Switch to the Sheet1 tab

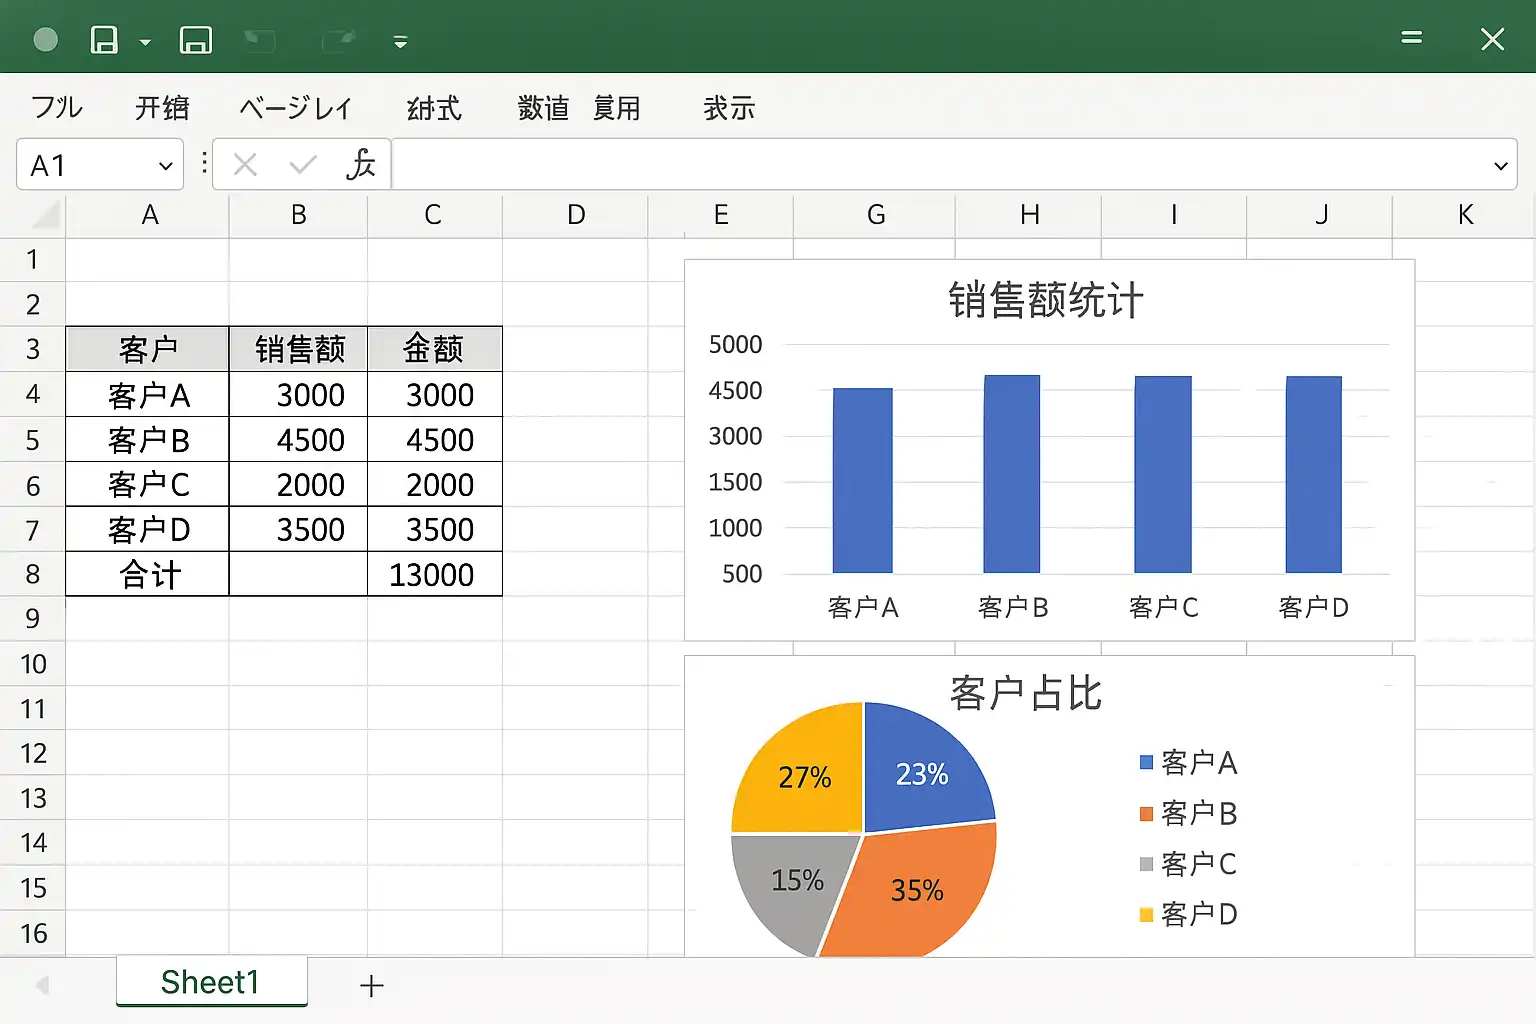(210, 982)
